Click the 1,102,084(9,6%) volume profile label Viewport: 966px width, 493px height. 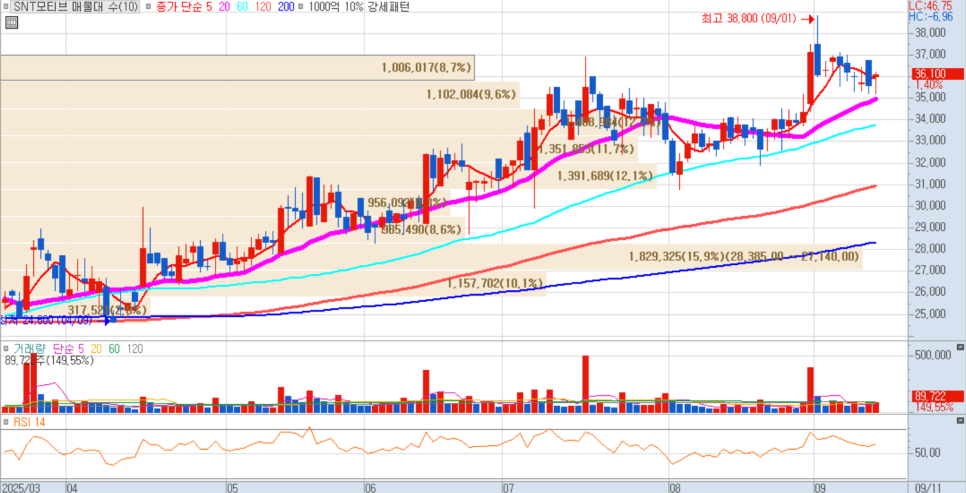(471, 94)
